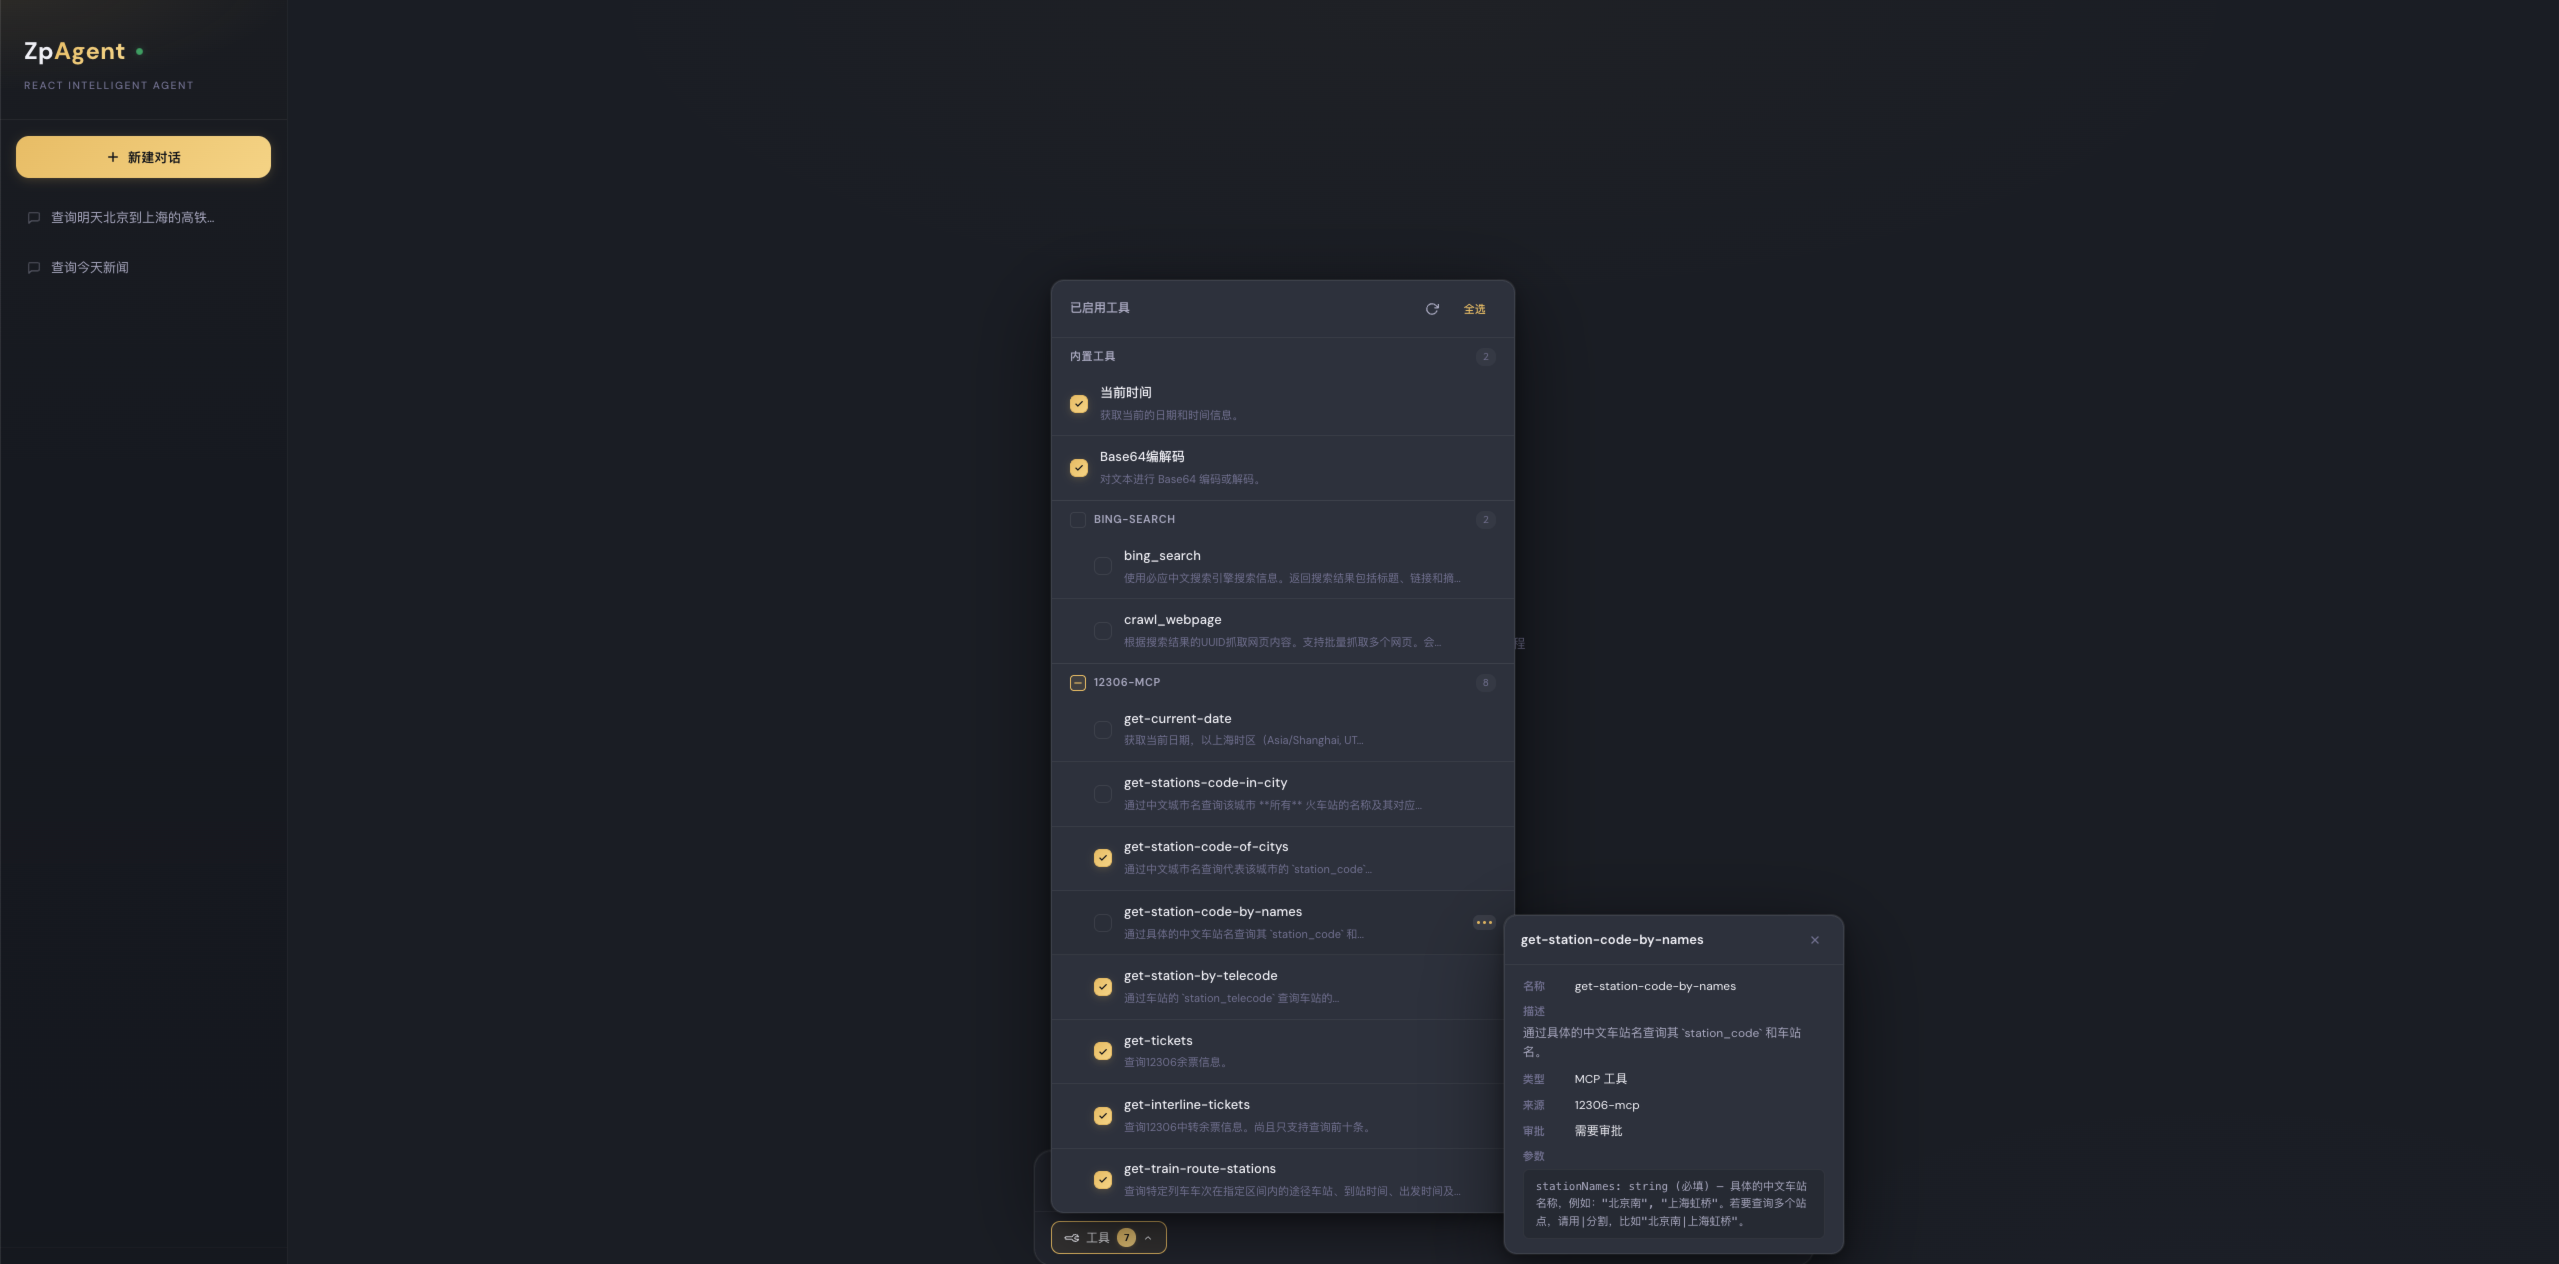Screen dimensions: 2559x1264
Task: Click the 内置工具 section header
Action: pos(1092,357)
